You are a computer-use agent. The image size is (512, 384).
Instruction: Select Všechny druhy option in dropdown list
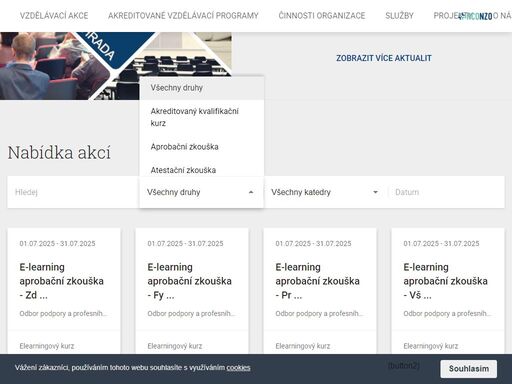pos(202,88)
